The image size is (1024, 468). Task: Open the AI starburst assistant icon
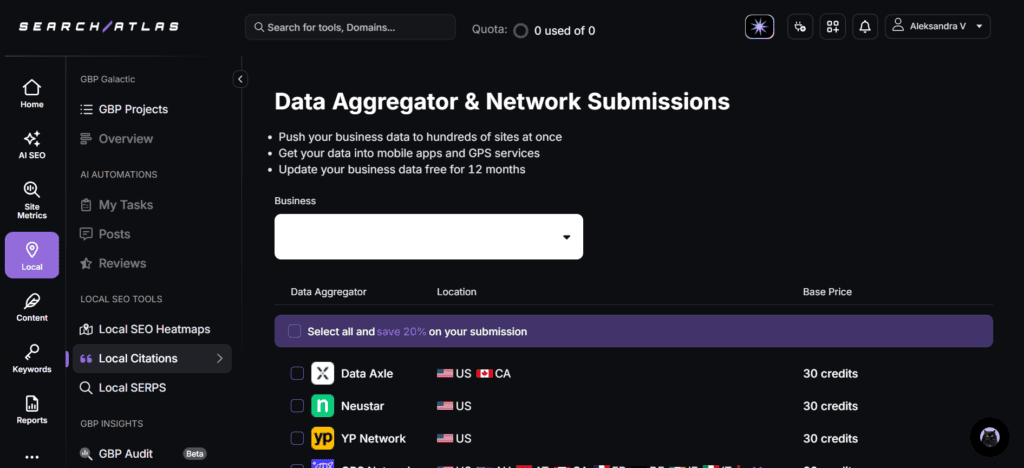[x=760, y=27]
